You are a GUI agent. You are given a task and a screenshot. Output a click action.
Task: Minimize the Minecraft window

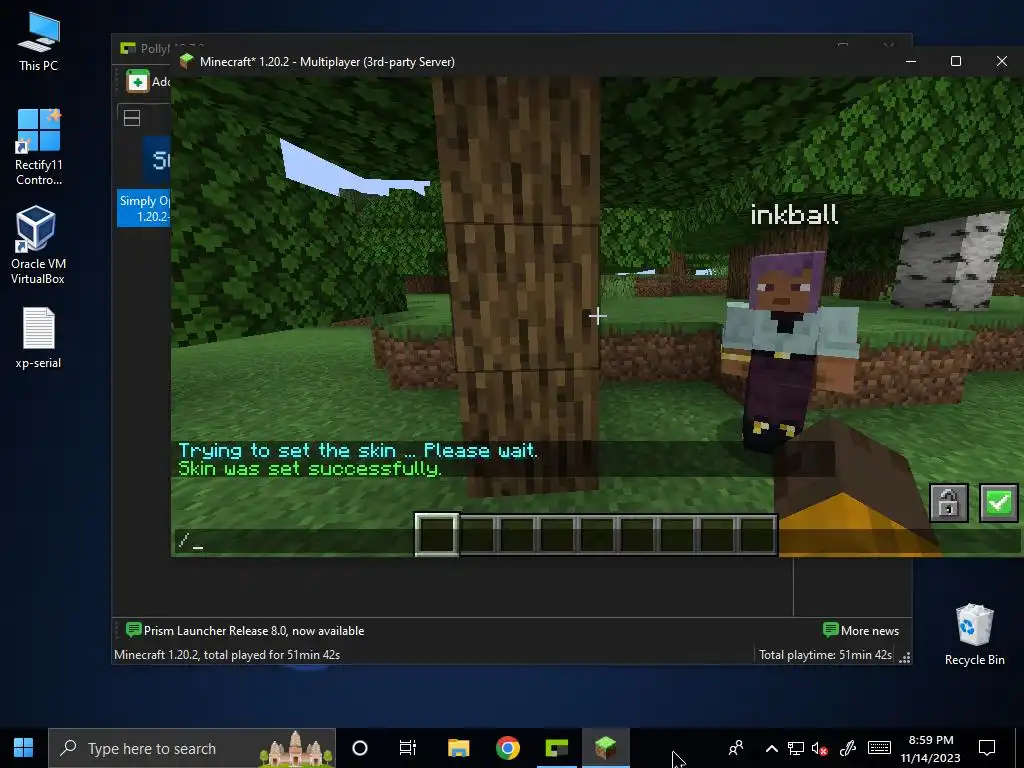click(x=911, y=61)
